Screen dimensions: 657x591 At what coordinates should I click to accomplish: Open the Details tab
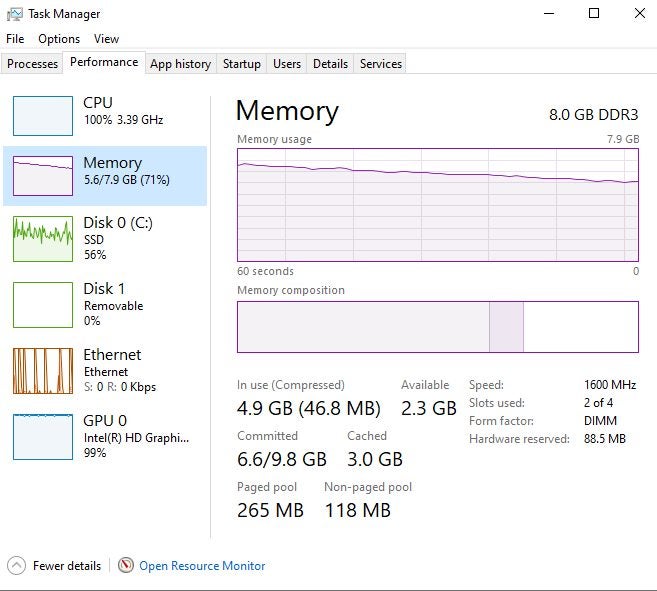click(x=331, y=64)
